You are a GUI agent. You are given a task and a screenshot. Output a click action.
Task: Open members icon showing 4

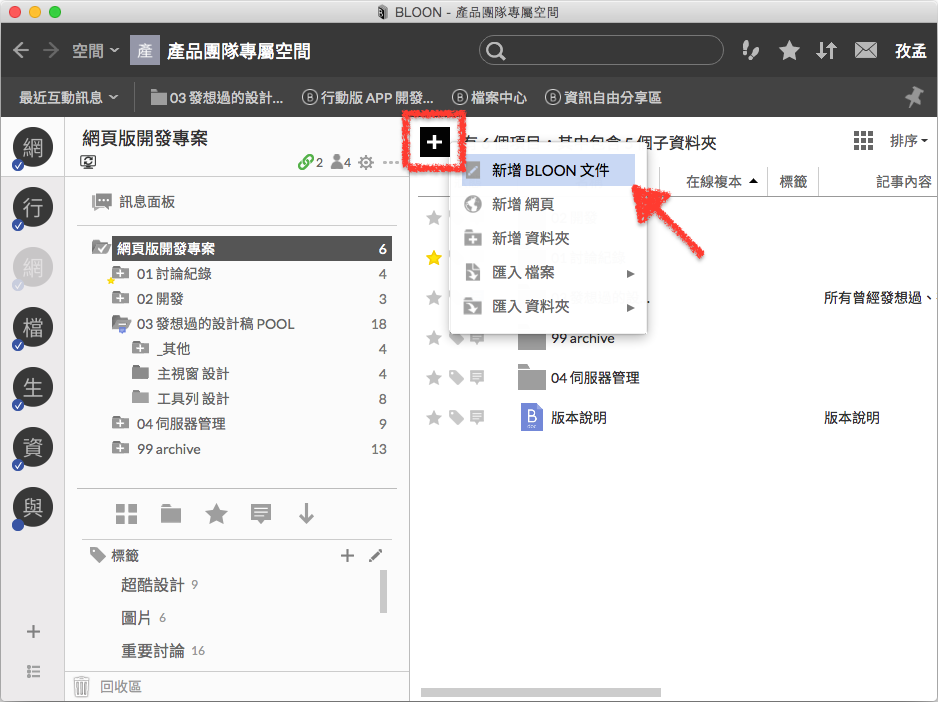click(x=341, y=162)
